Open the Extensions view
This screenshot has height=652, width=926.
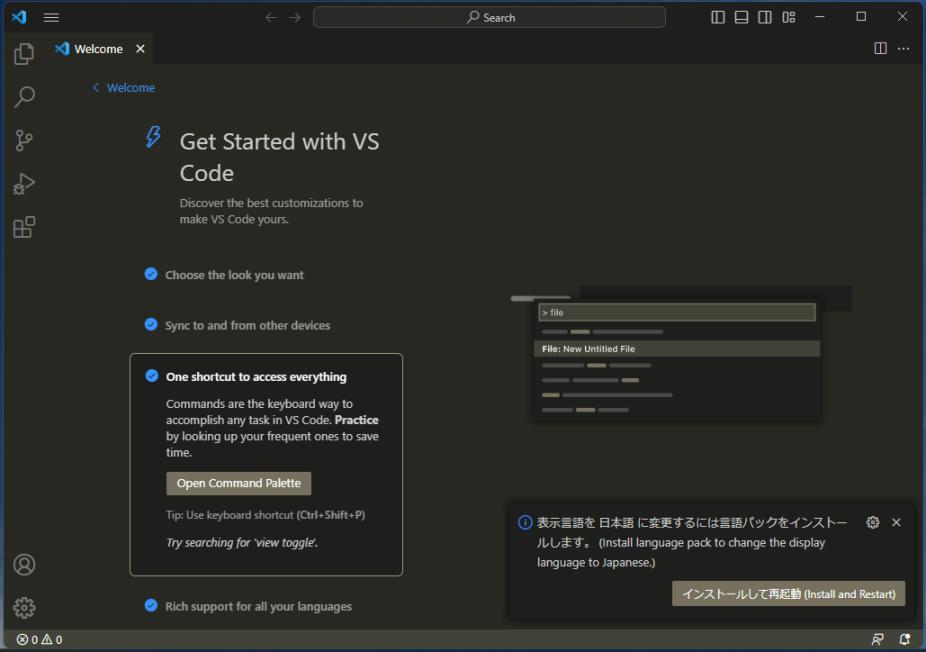click(x=24, y=227)
